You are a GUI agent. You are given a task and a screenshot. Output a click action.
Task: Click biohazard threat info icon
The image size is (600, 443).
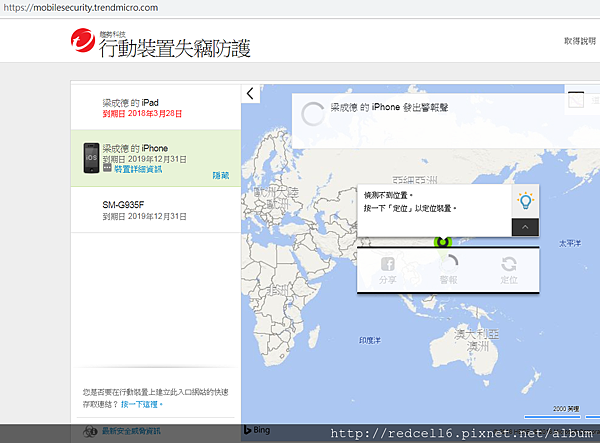coord(90,432)
